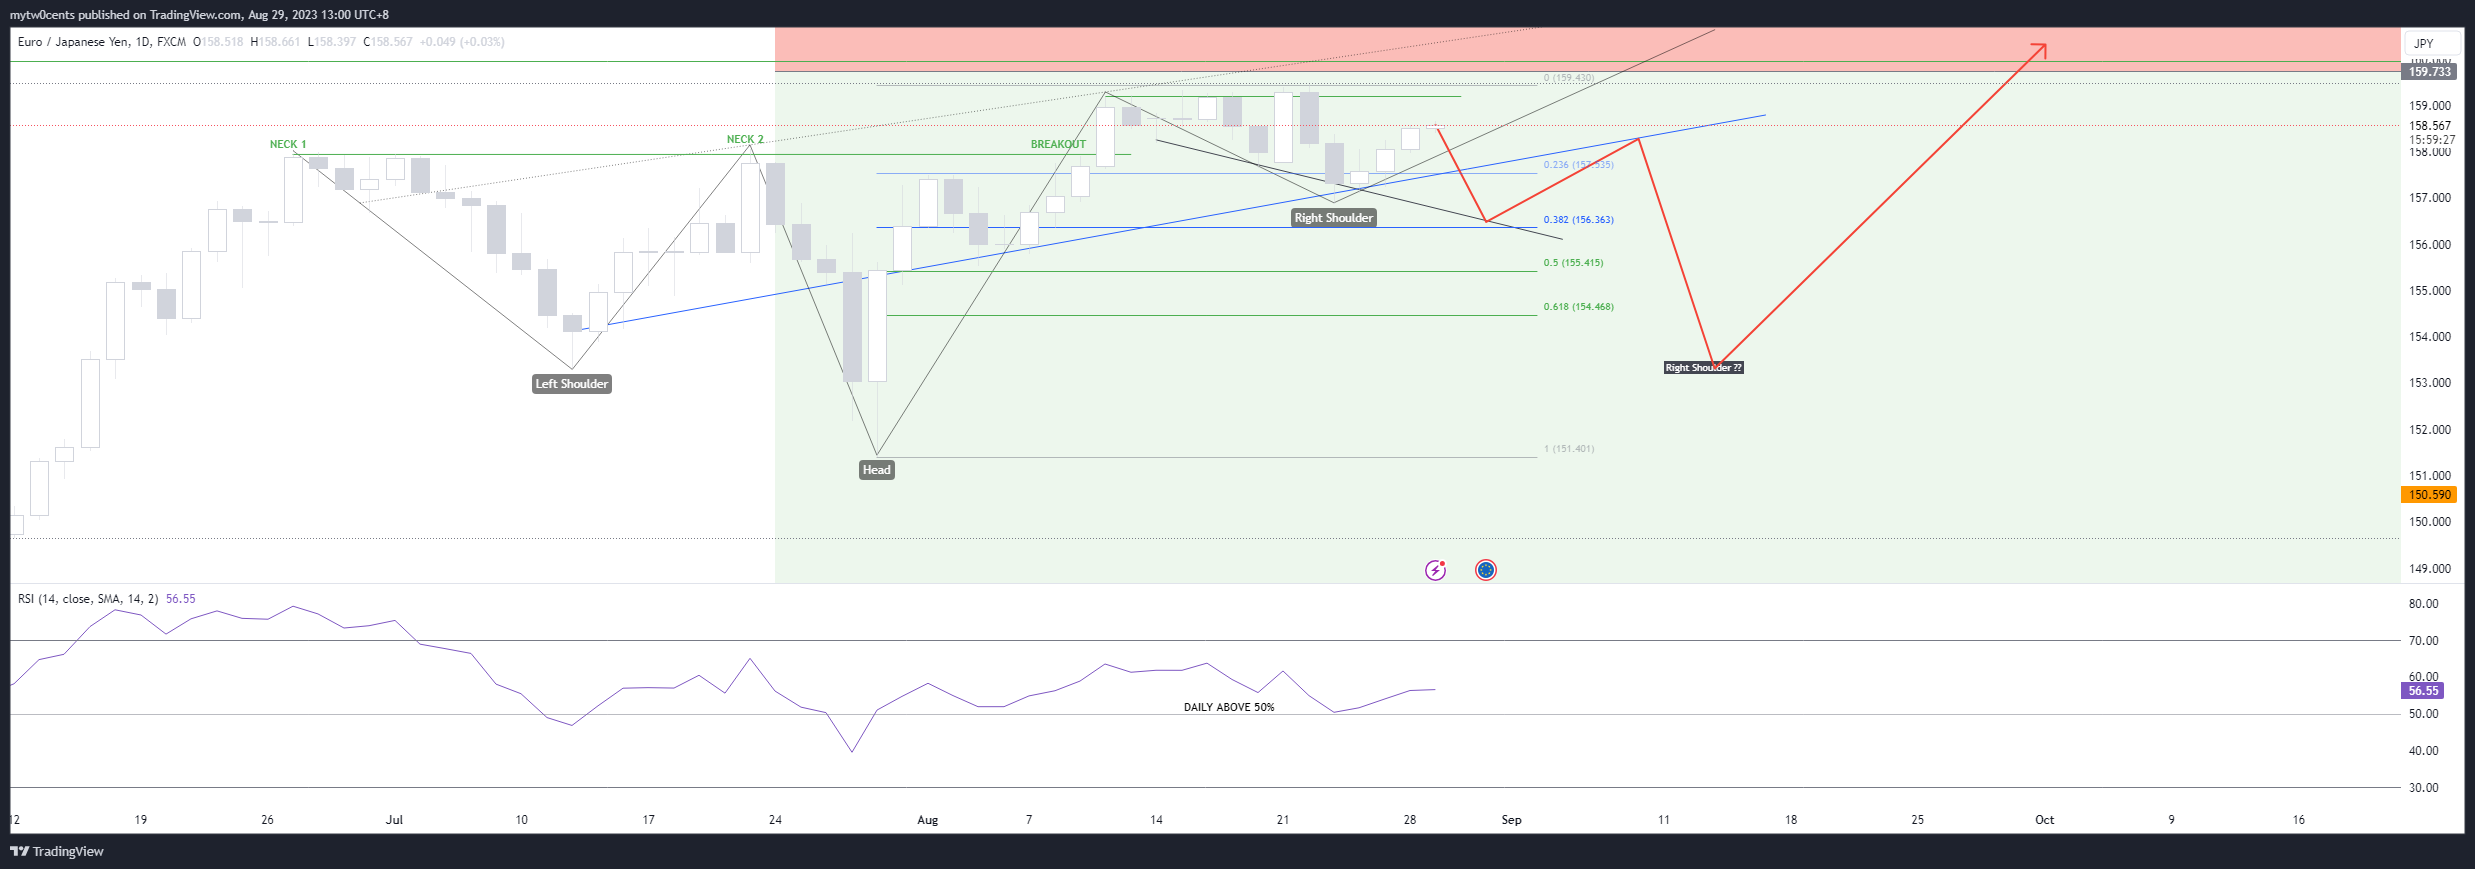Click the Jul date on time axis
The height and width of the screenshot is (869, 2475).
pyautogui.click(x=394, y=820)
